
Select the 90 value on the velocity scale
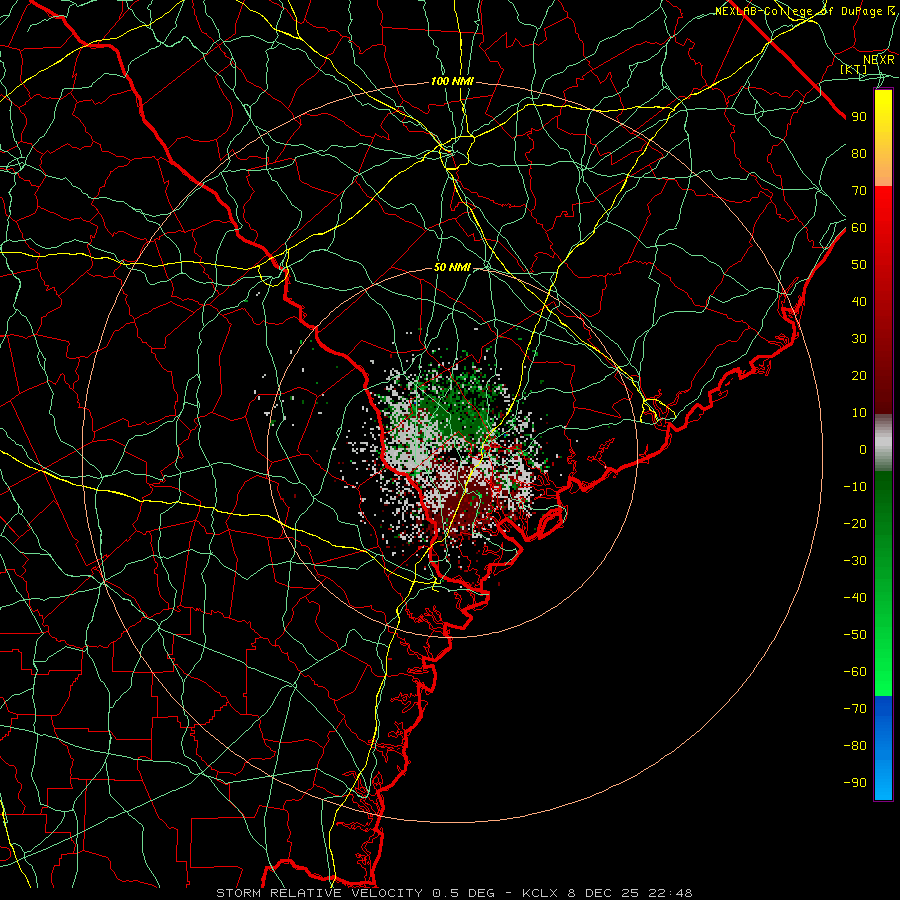click(859, 117)
